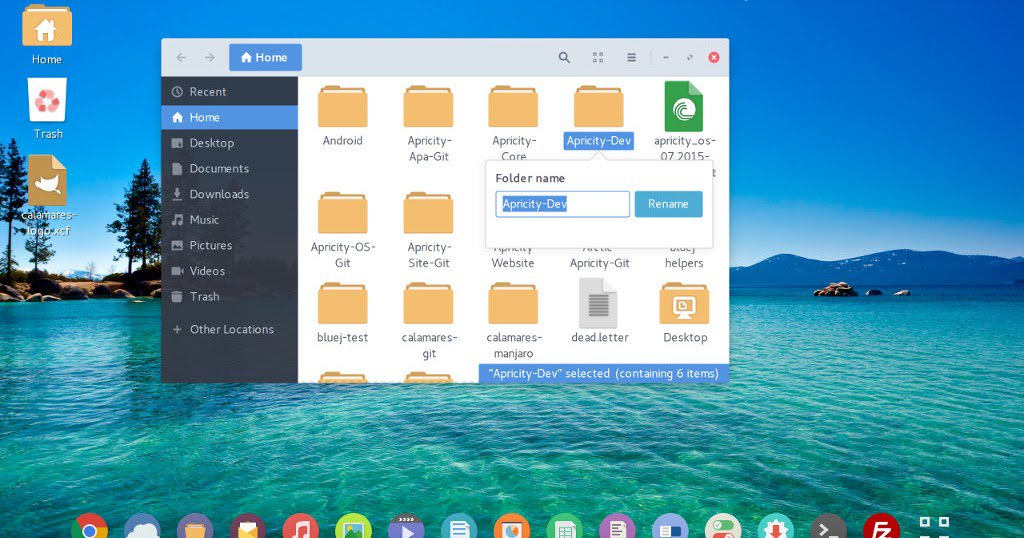Open Other Locations in the sidebar
1024x538 pixels.
point(229,329)
